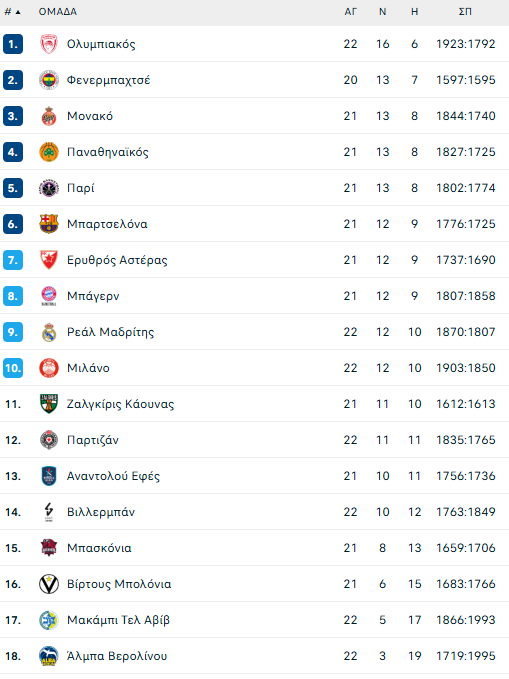Select the Real Madrid crest icon
Viewport: 509px width, 679px height.
coord(49,332)
